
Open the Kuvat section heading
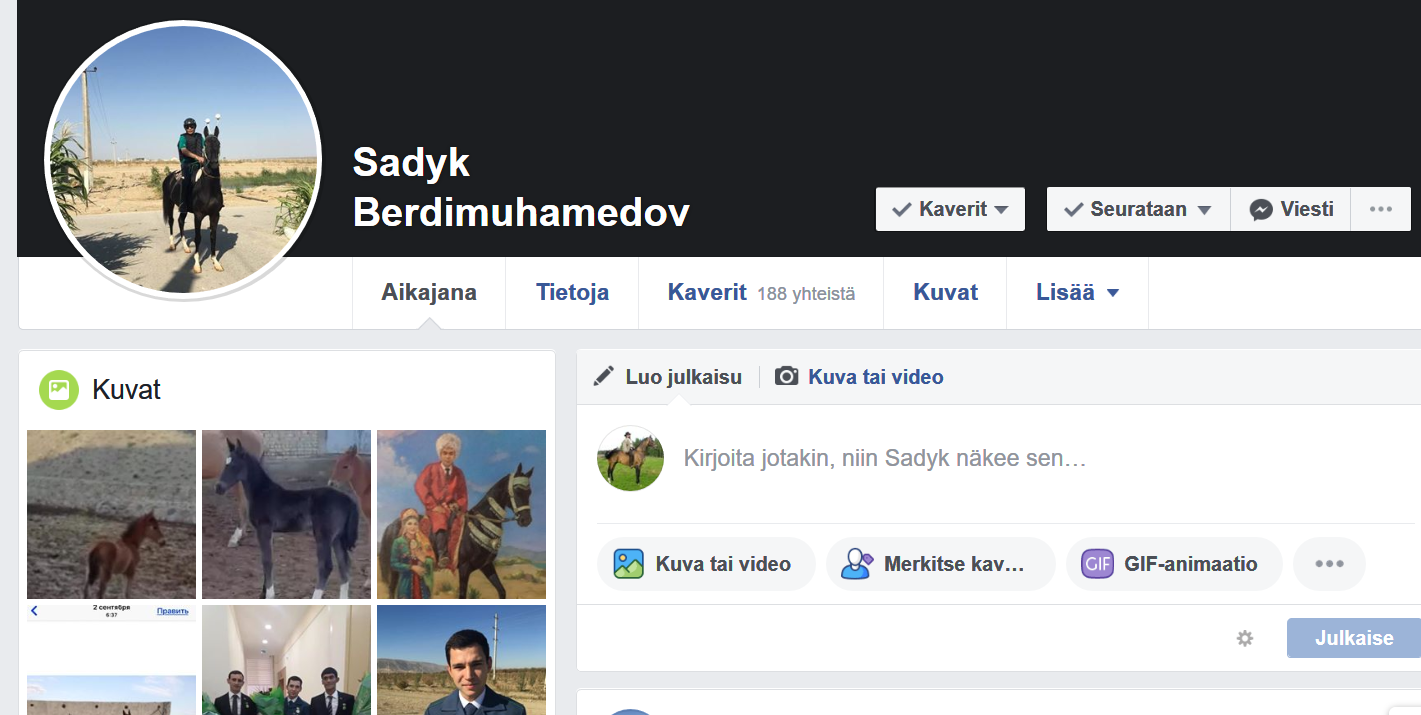tap(126, 389)
